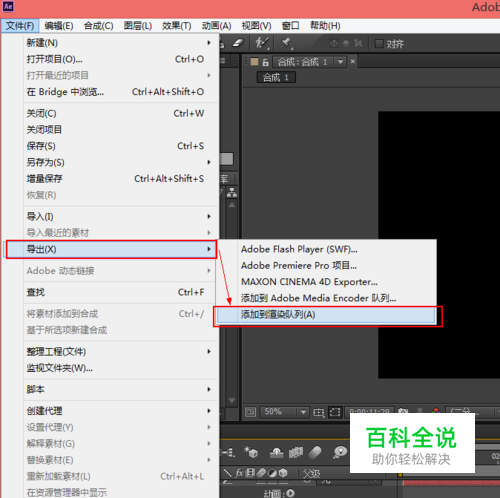The height and width of the screenshot is (498, 500).
Task: Open the 文件(F) menu
Action: pos(20,26)
